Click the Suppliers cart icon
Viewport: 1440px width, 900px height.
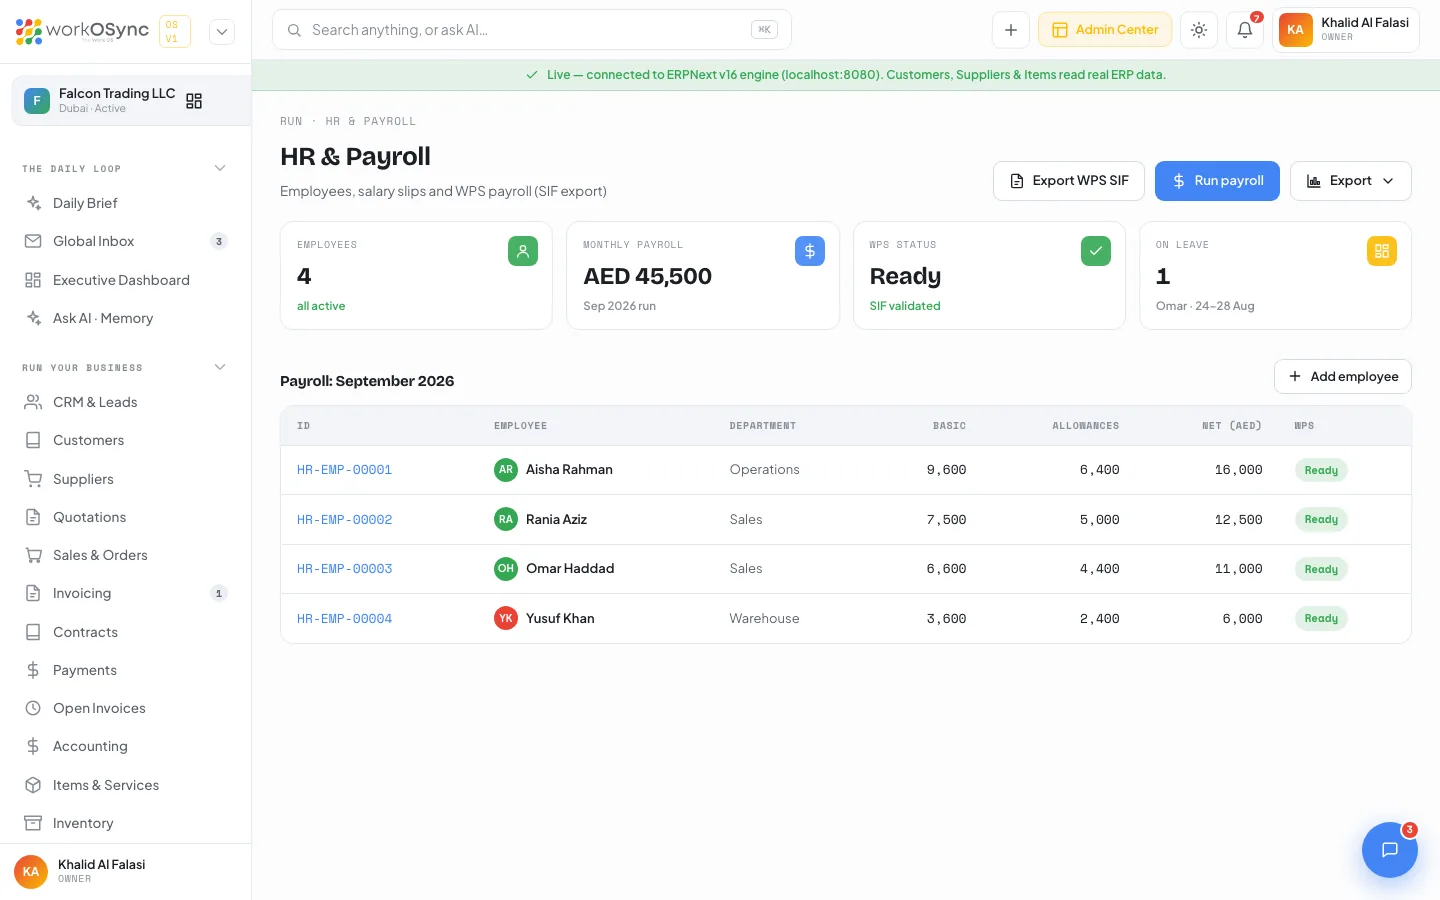(33, 479)
